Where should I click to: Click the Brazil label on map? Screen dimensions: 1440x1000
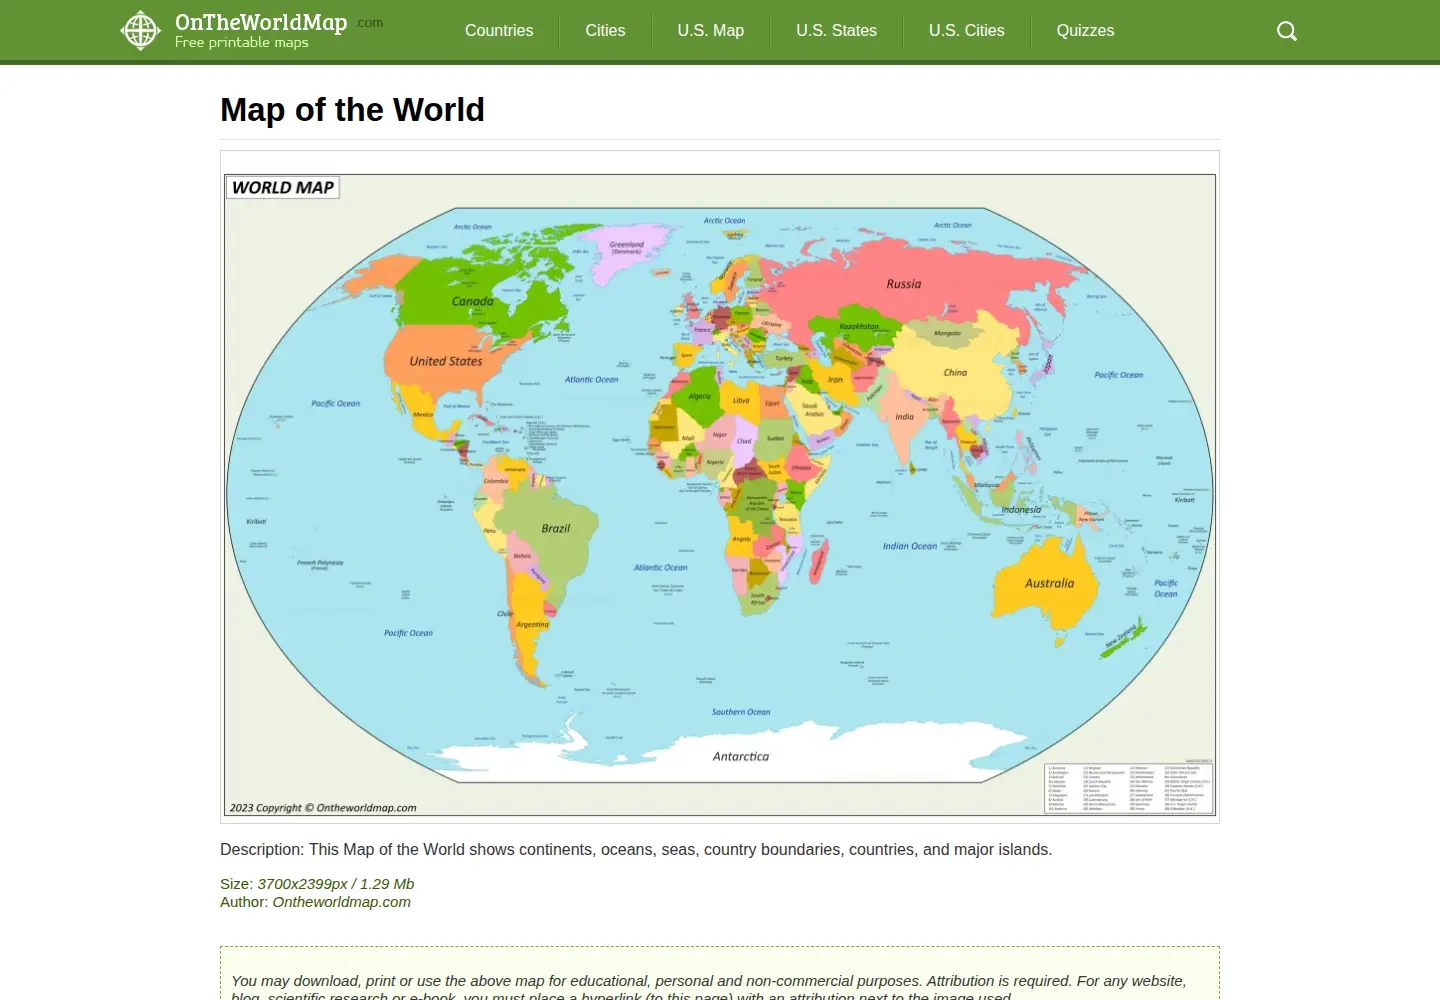(556, 528)
